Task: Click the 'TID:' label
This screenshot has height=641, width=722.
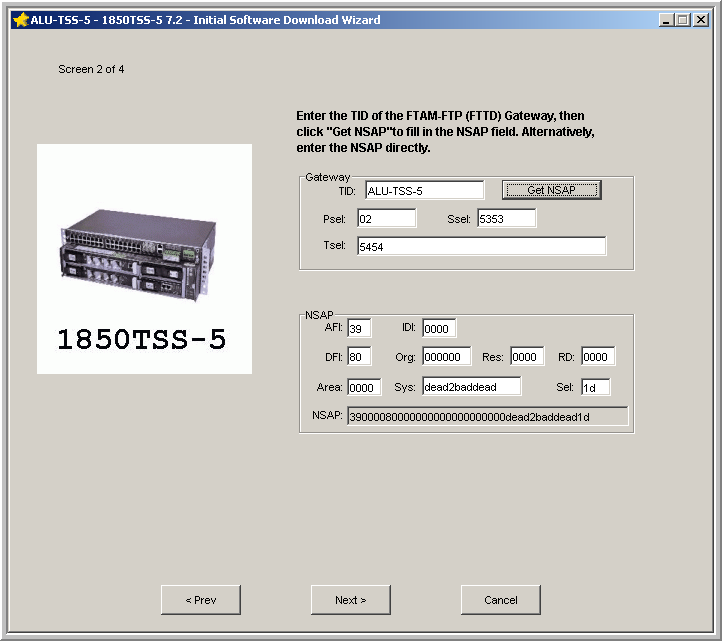Action: [347, 191]
